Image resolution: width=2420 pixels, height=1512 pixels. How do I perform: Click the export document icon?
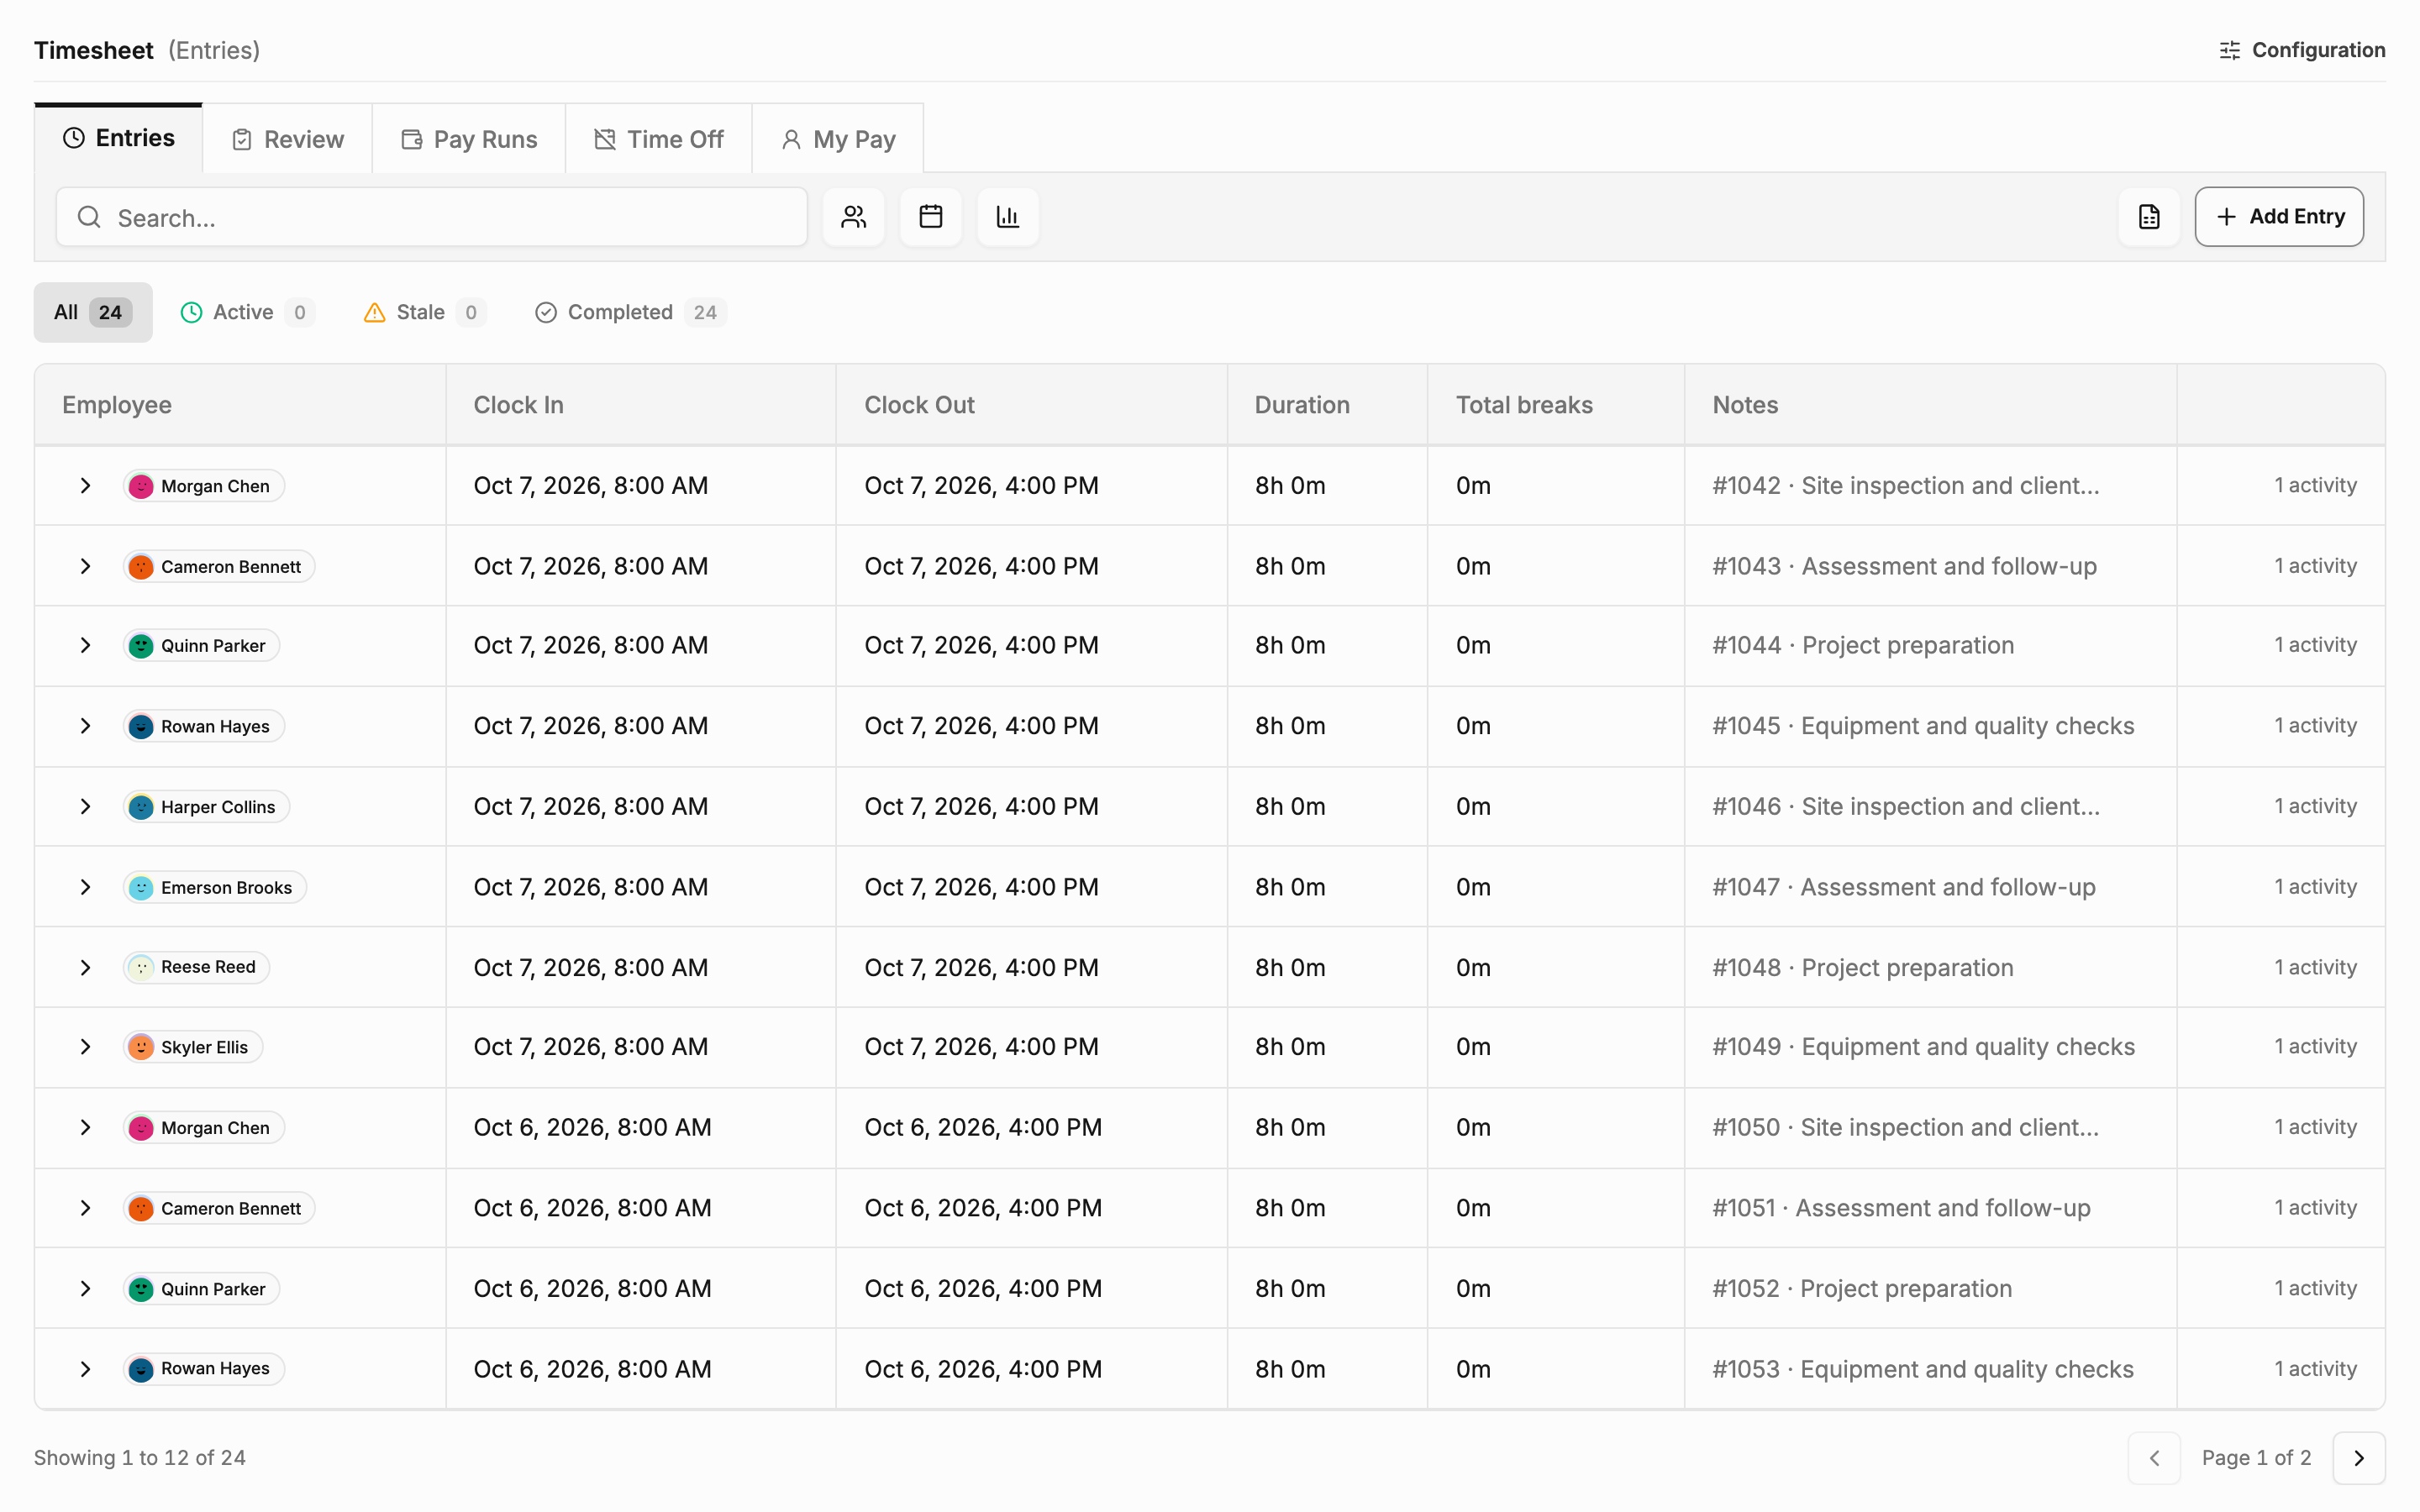click(2149, 217)
